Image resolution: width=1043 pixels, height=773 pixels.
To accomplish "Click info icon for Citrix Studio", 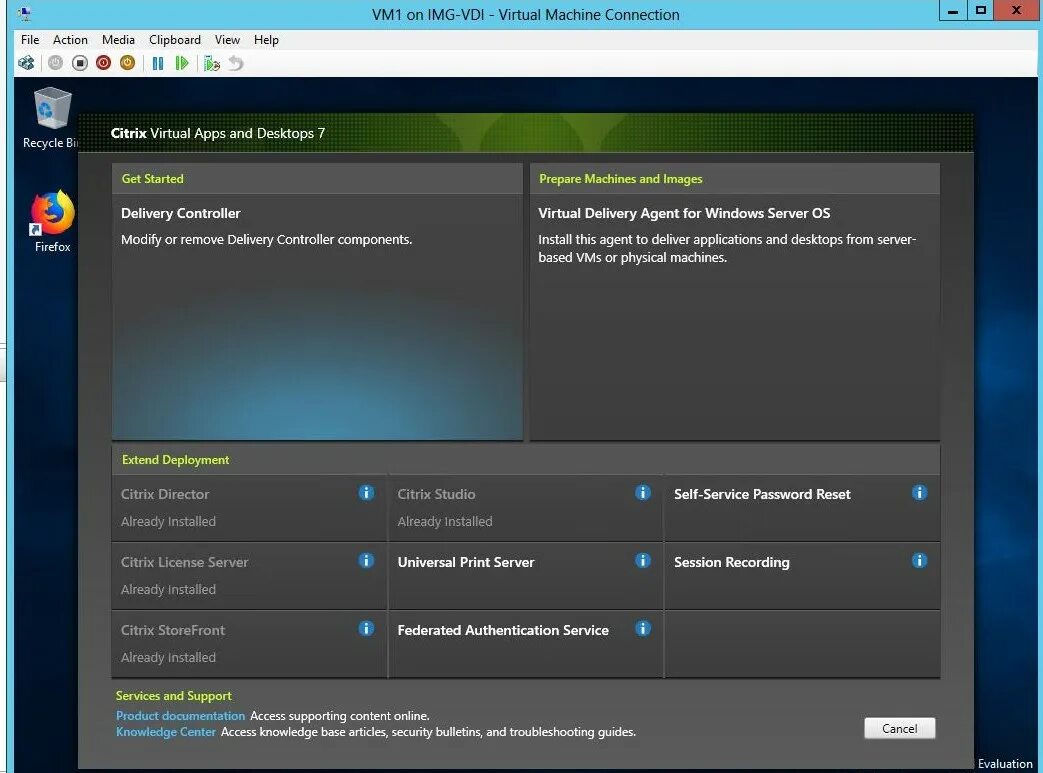I will point(643,492).
